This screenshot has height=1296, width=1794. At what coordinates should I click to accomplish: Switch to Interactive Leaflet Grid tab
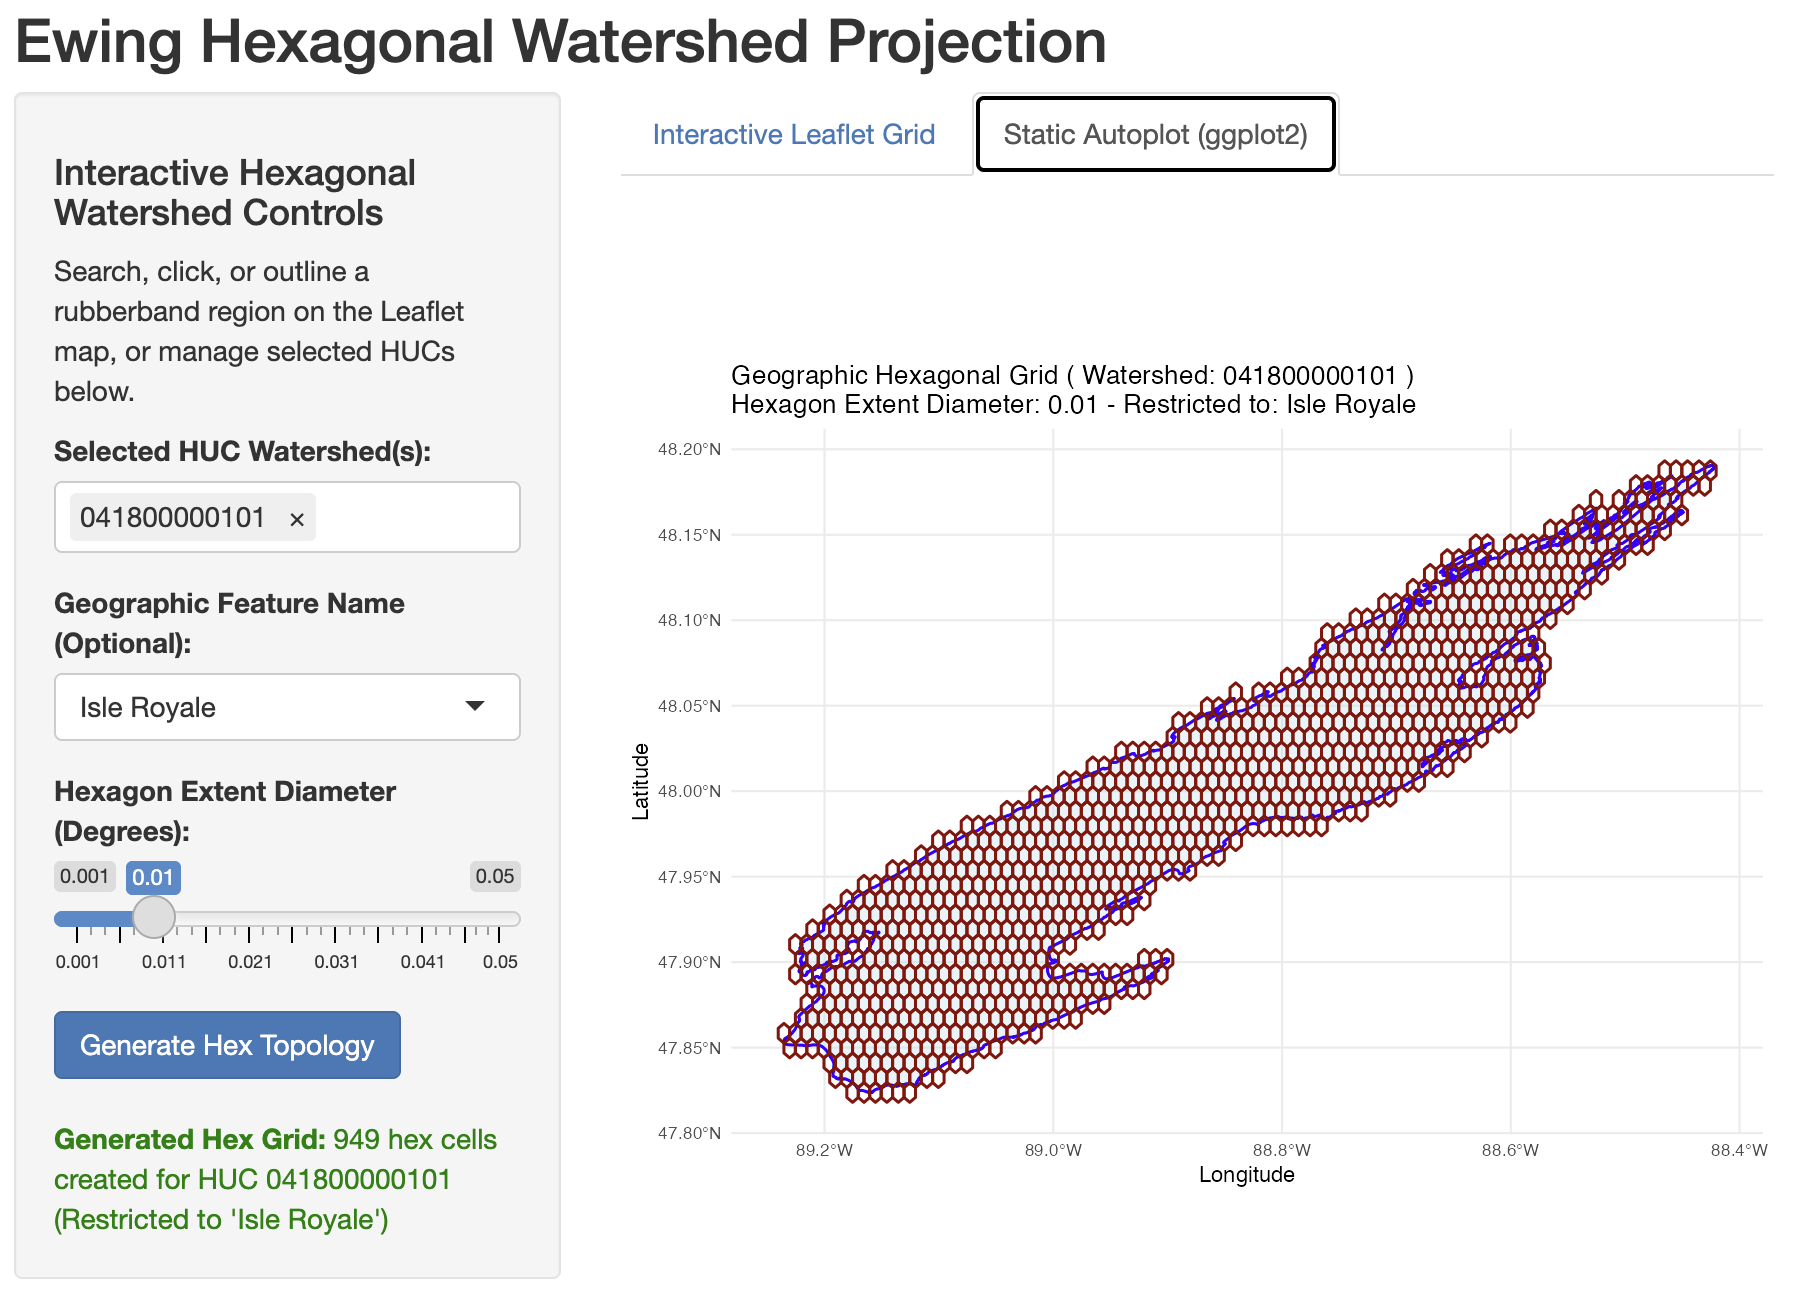tap(794, 135)
